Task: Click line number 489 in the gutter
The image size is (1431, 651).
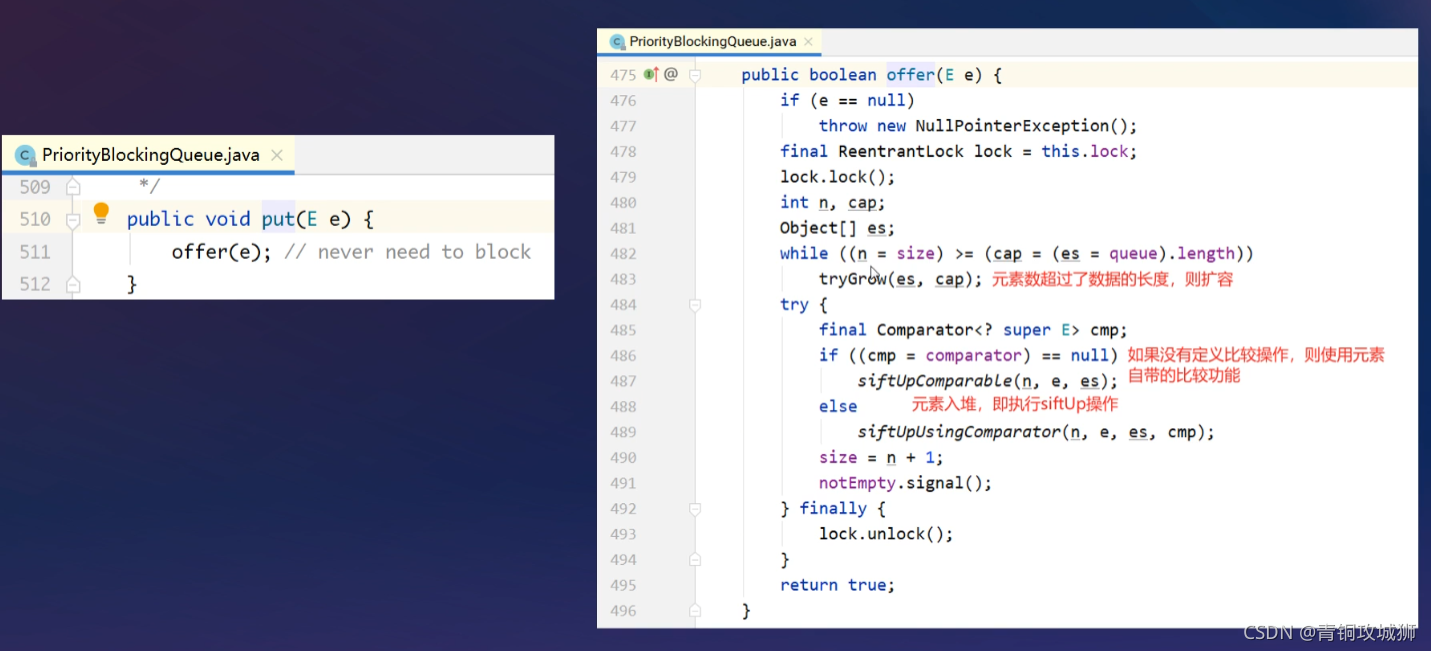Action: [623, 432]
